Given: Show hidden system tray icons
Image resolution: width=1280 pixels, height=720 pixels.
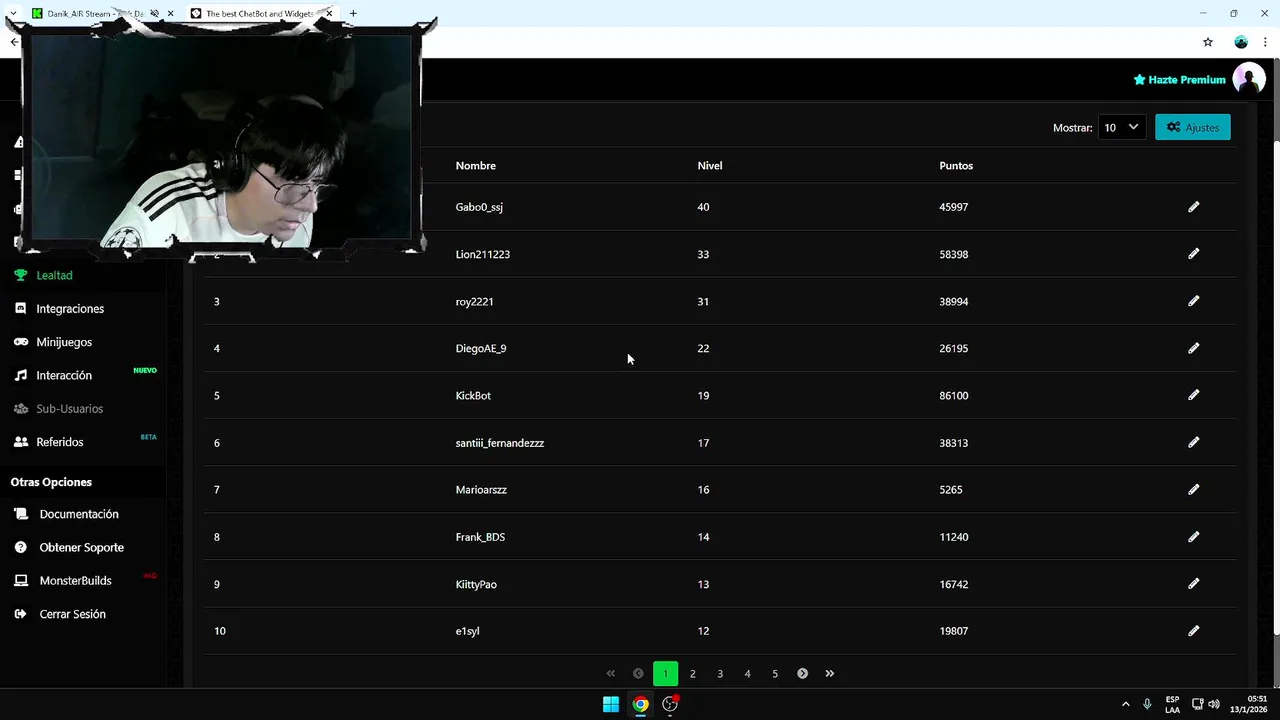Looking at the screenshot, I should tap(1125, 704).
